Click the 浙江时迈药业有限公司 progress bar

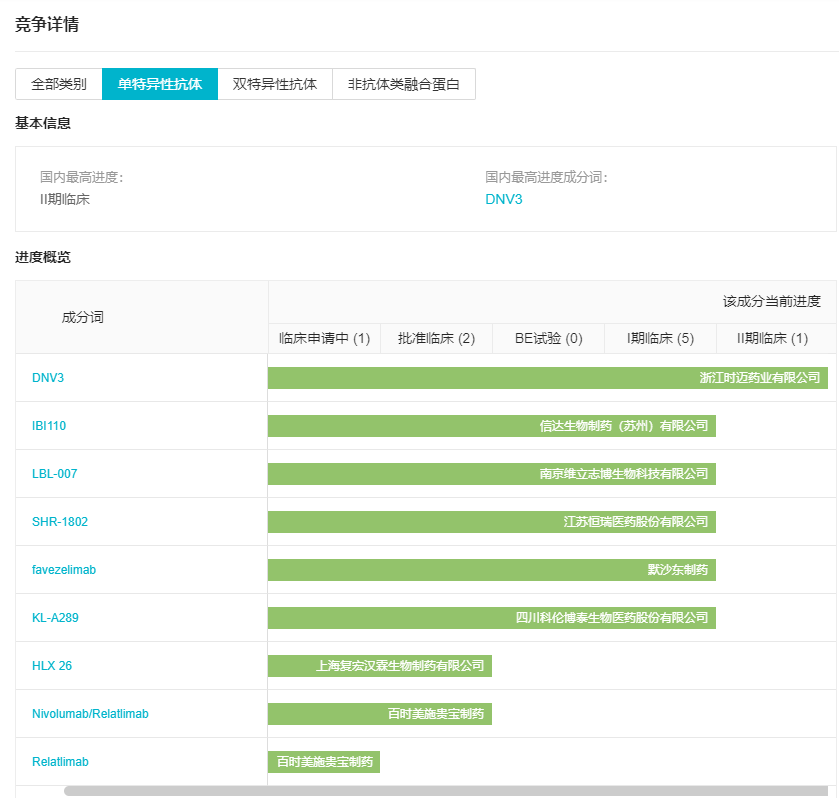pos(548,378)
